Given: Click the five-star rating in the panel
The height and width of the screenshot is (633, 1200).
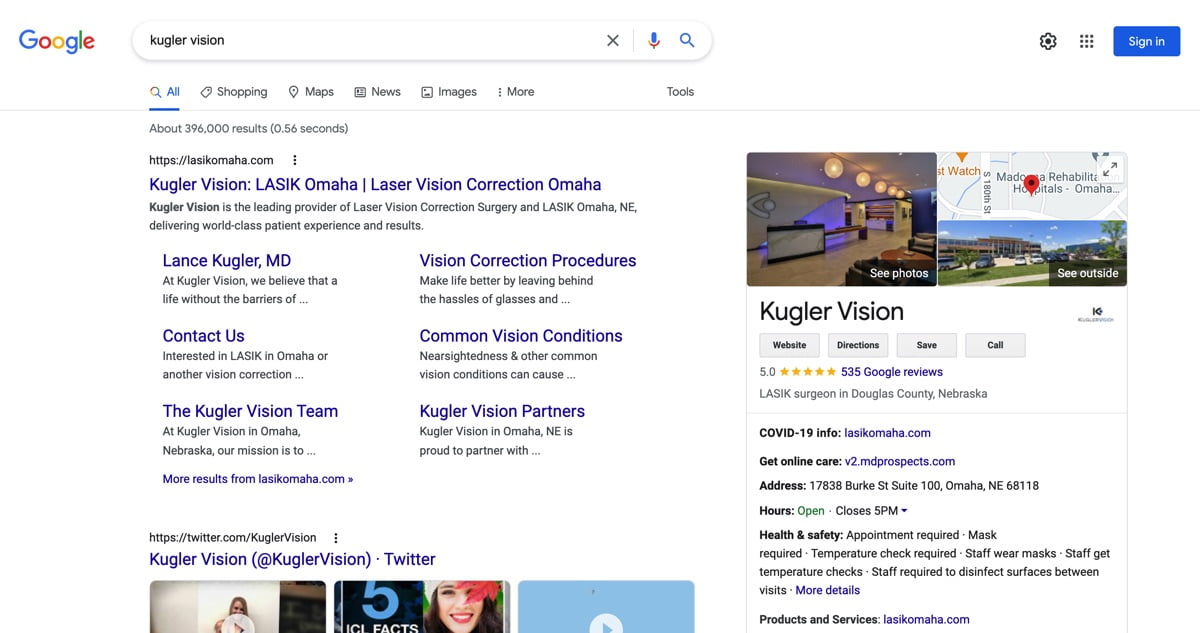Looking at the screenshot, I should coord(808,372).
